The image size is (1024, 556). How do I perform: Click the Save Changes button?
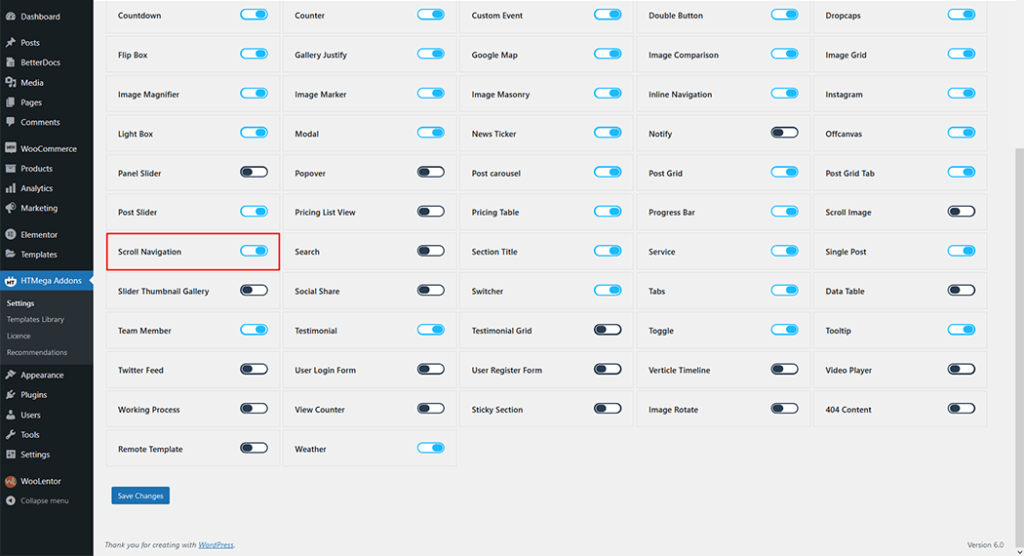pos(140,496)
